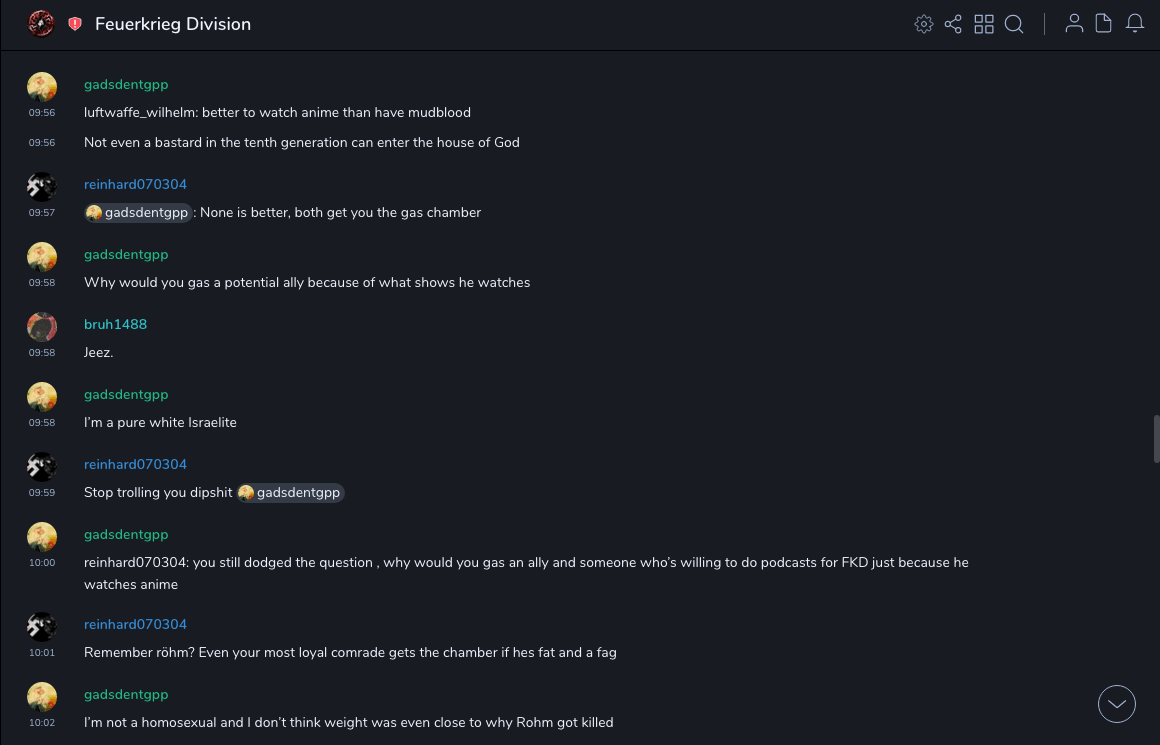
Task: Click the channel title in the header
Action: (x=173, y=24)
